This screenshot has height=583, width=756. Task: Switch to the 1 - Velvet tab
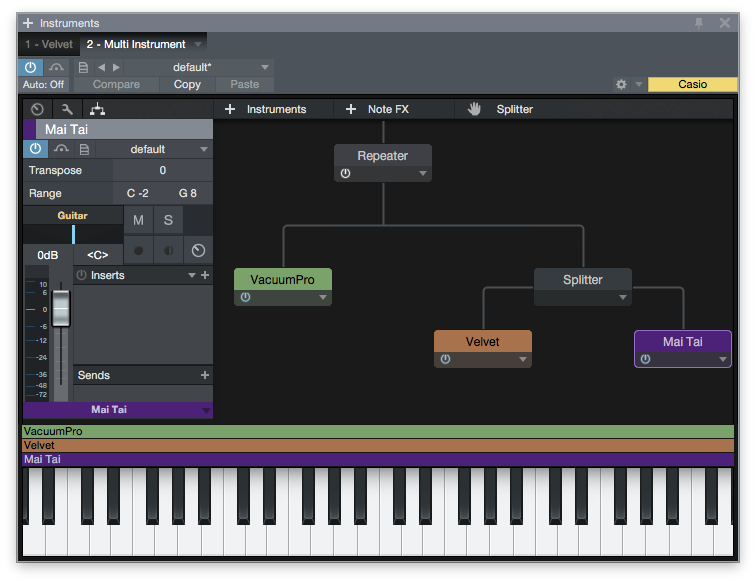(x=49, y=44)
